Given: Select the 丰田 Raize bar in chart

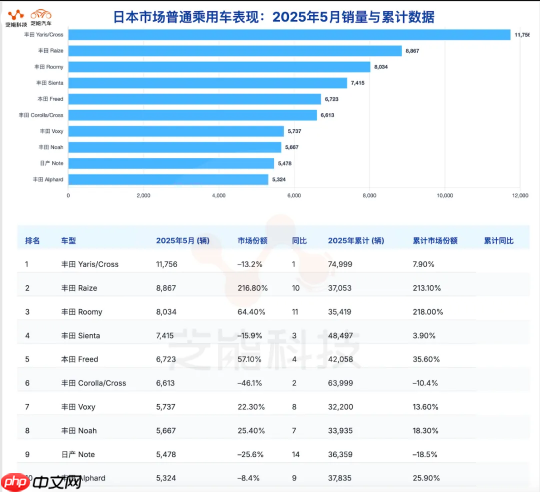Looking at the screenshot, I should click(x=235, y=51).
